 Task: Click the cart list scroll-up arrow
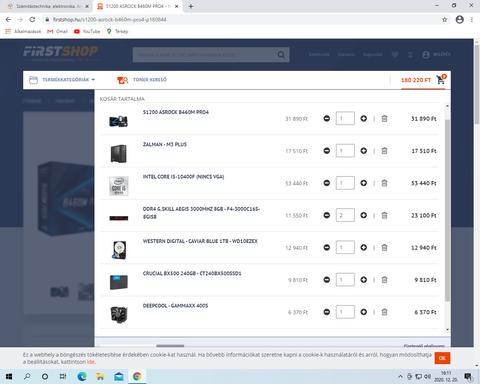[x=447, y=106]
